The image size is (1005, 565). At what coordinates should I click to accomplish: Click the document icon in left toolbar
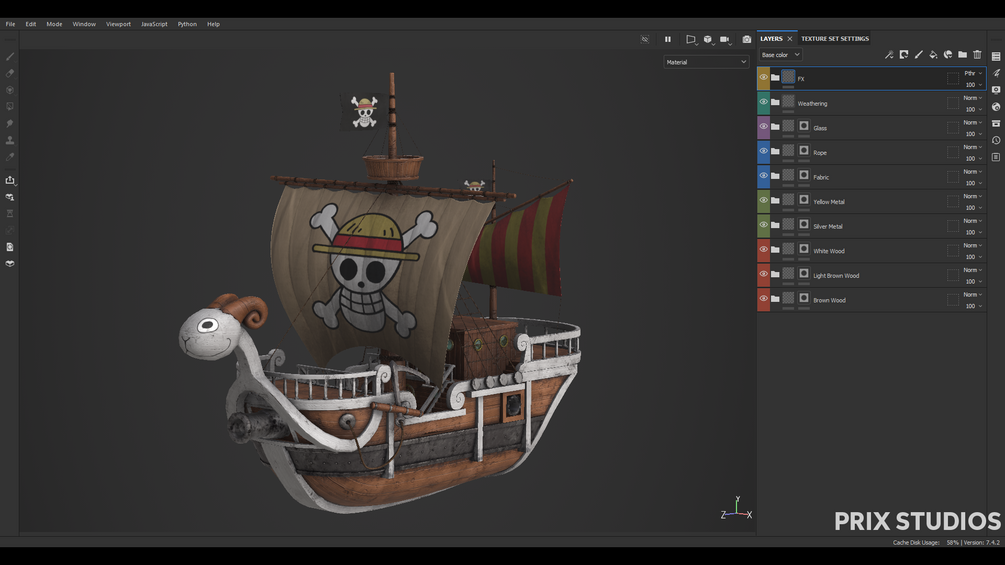pos(10,247)
